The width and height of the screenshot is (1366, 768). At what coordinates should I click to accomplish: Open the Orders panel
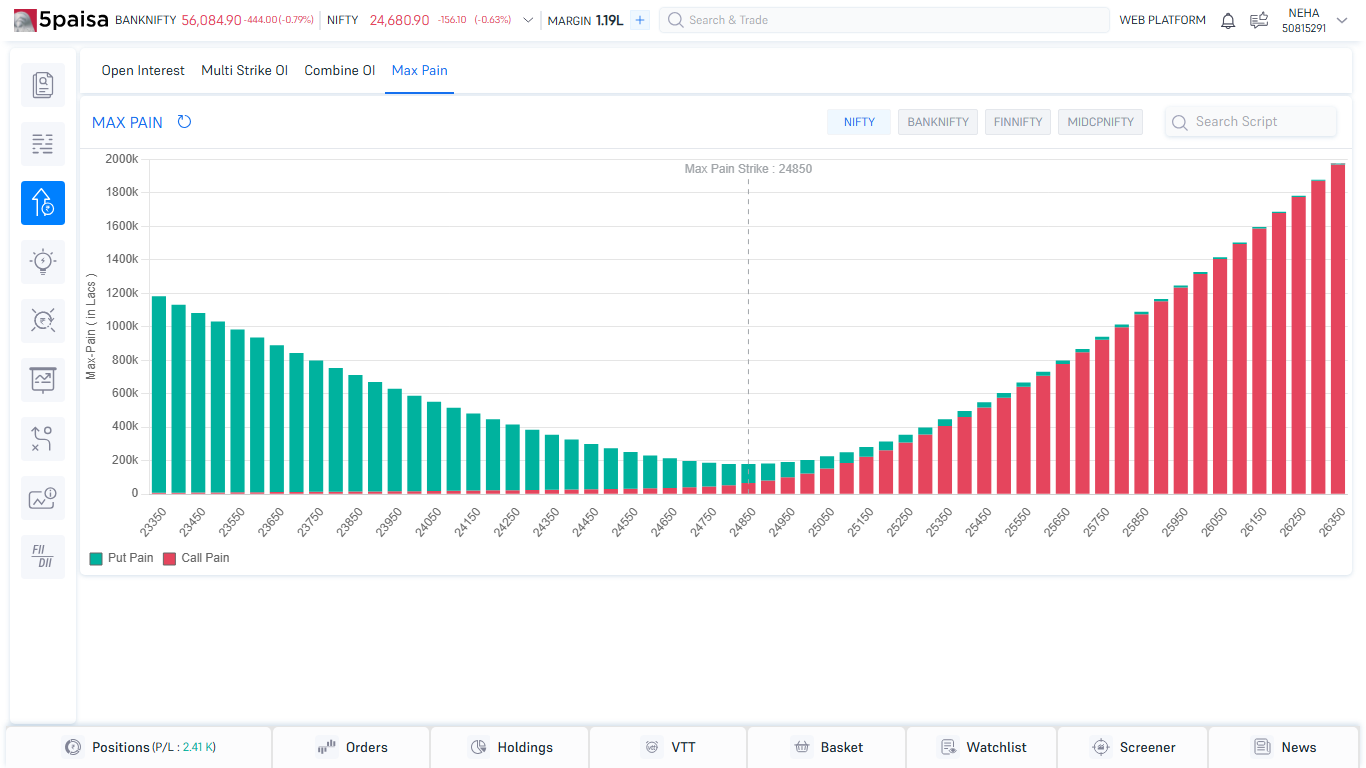pyautogui.click(x=351, y=747)
